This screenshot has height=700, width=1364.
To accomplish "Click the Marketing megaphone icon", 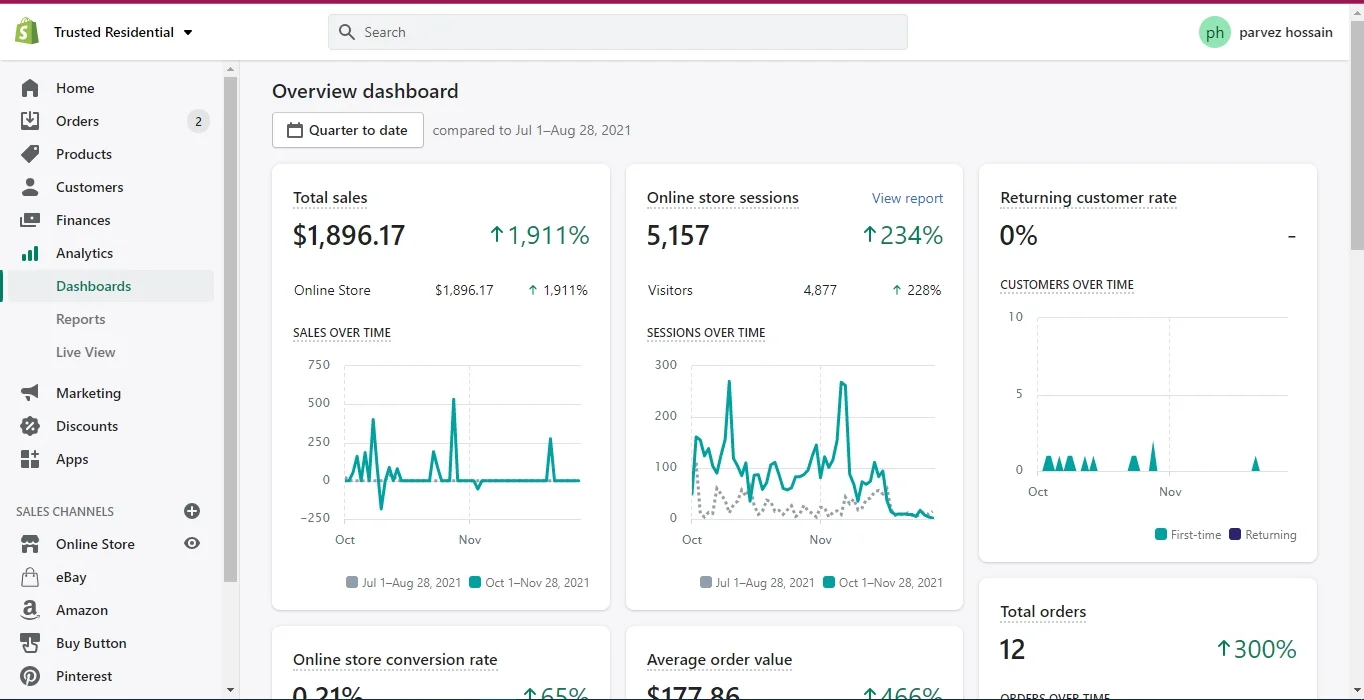I will 30,393.
